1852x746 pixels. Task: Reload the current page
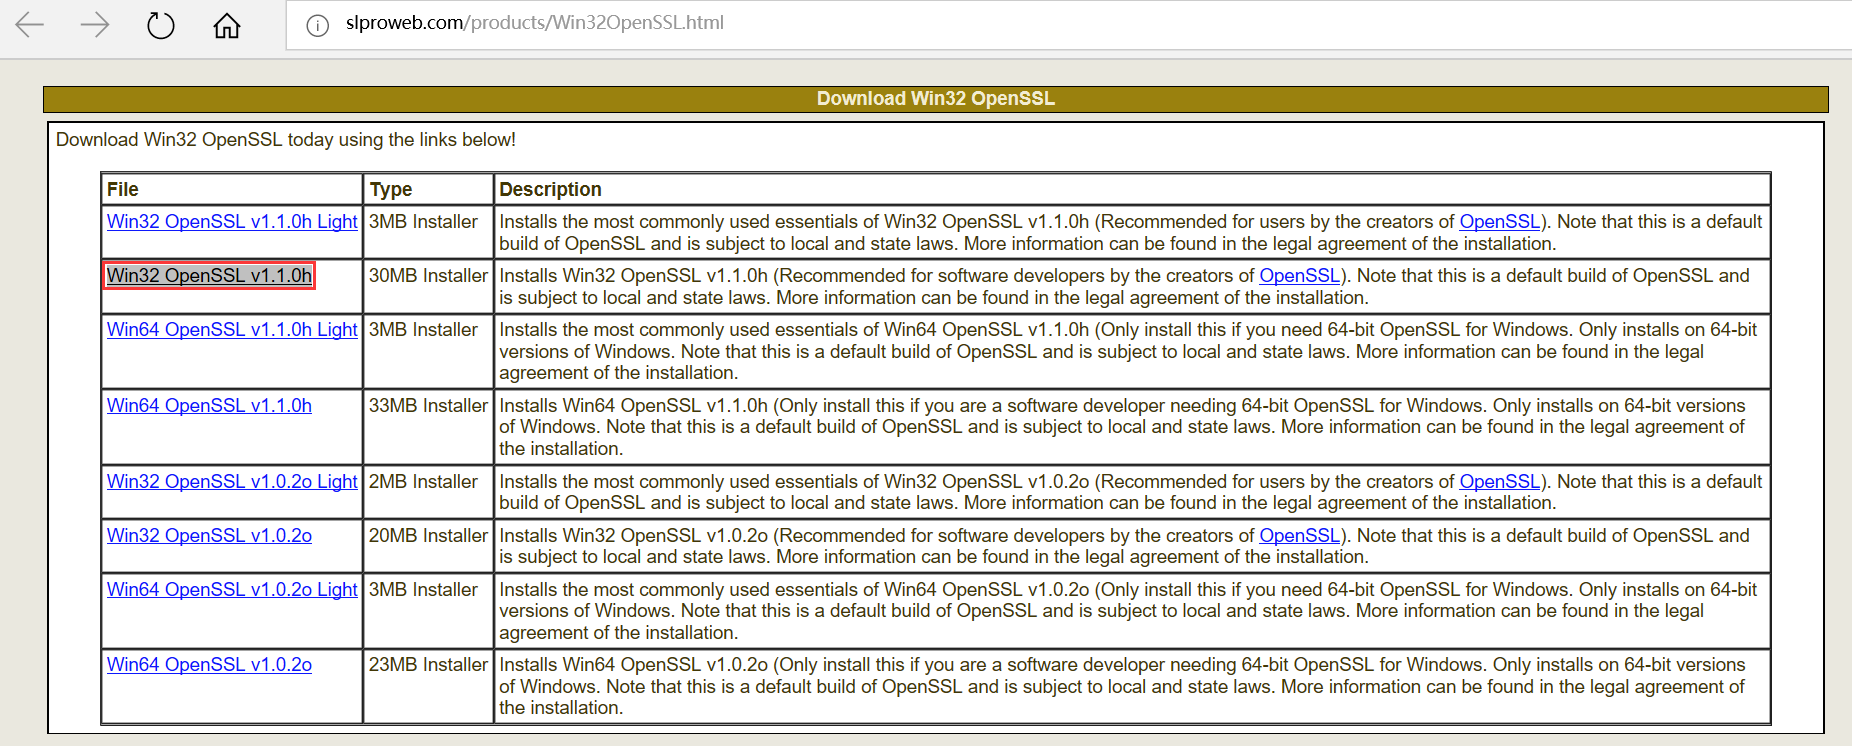point(161,25)
